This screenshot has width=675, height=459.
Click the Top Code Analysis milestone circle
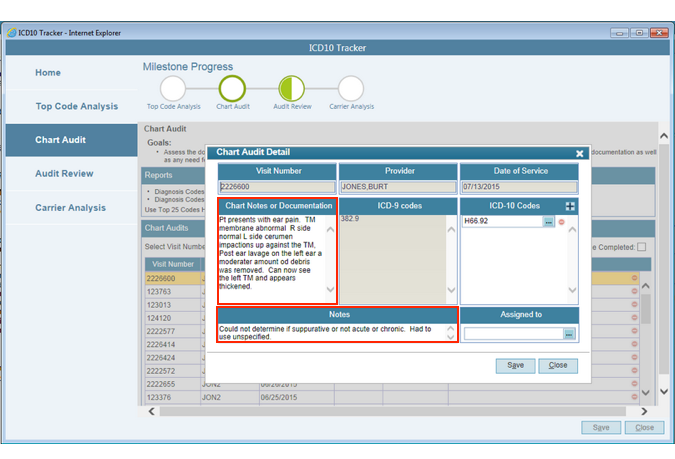[173, 89]
